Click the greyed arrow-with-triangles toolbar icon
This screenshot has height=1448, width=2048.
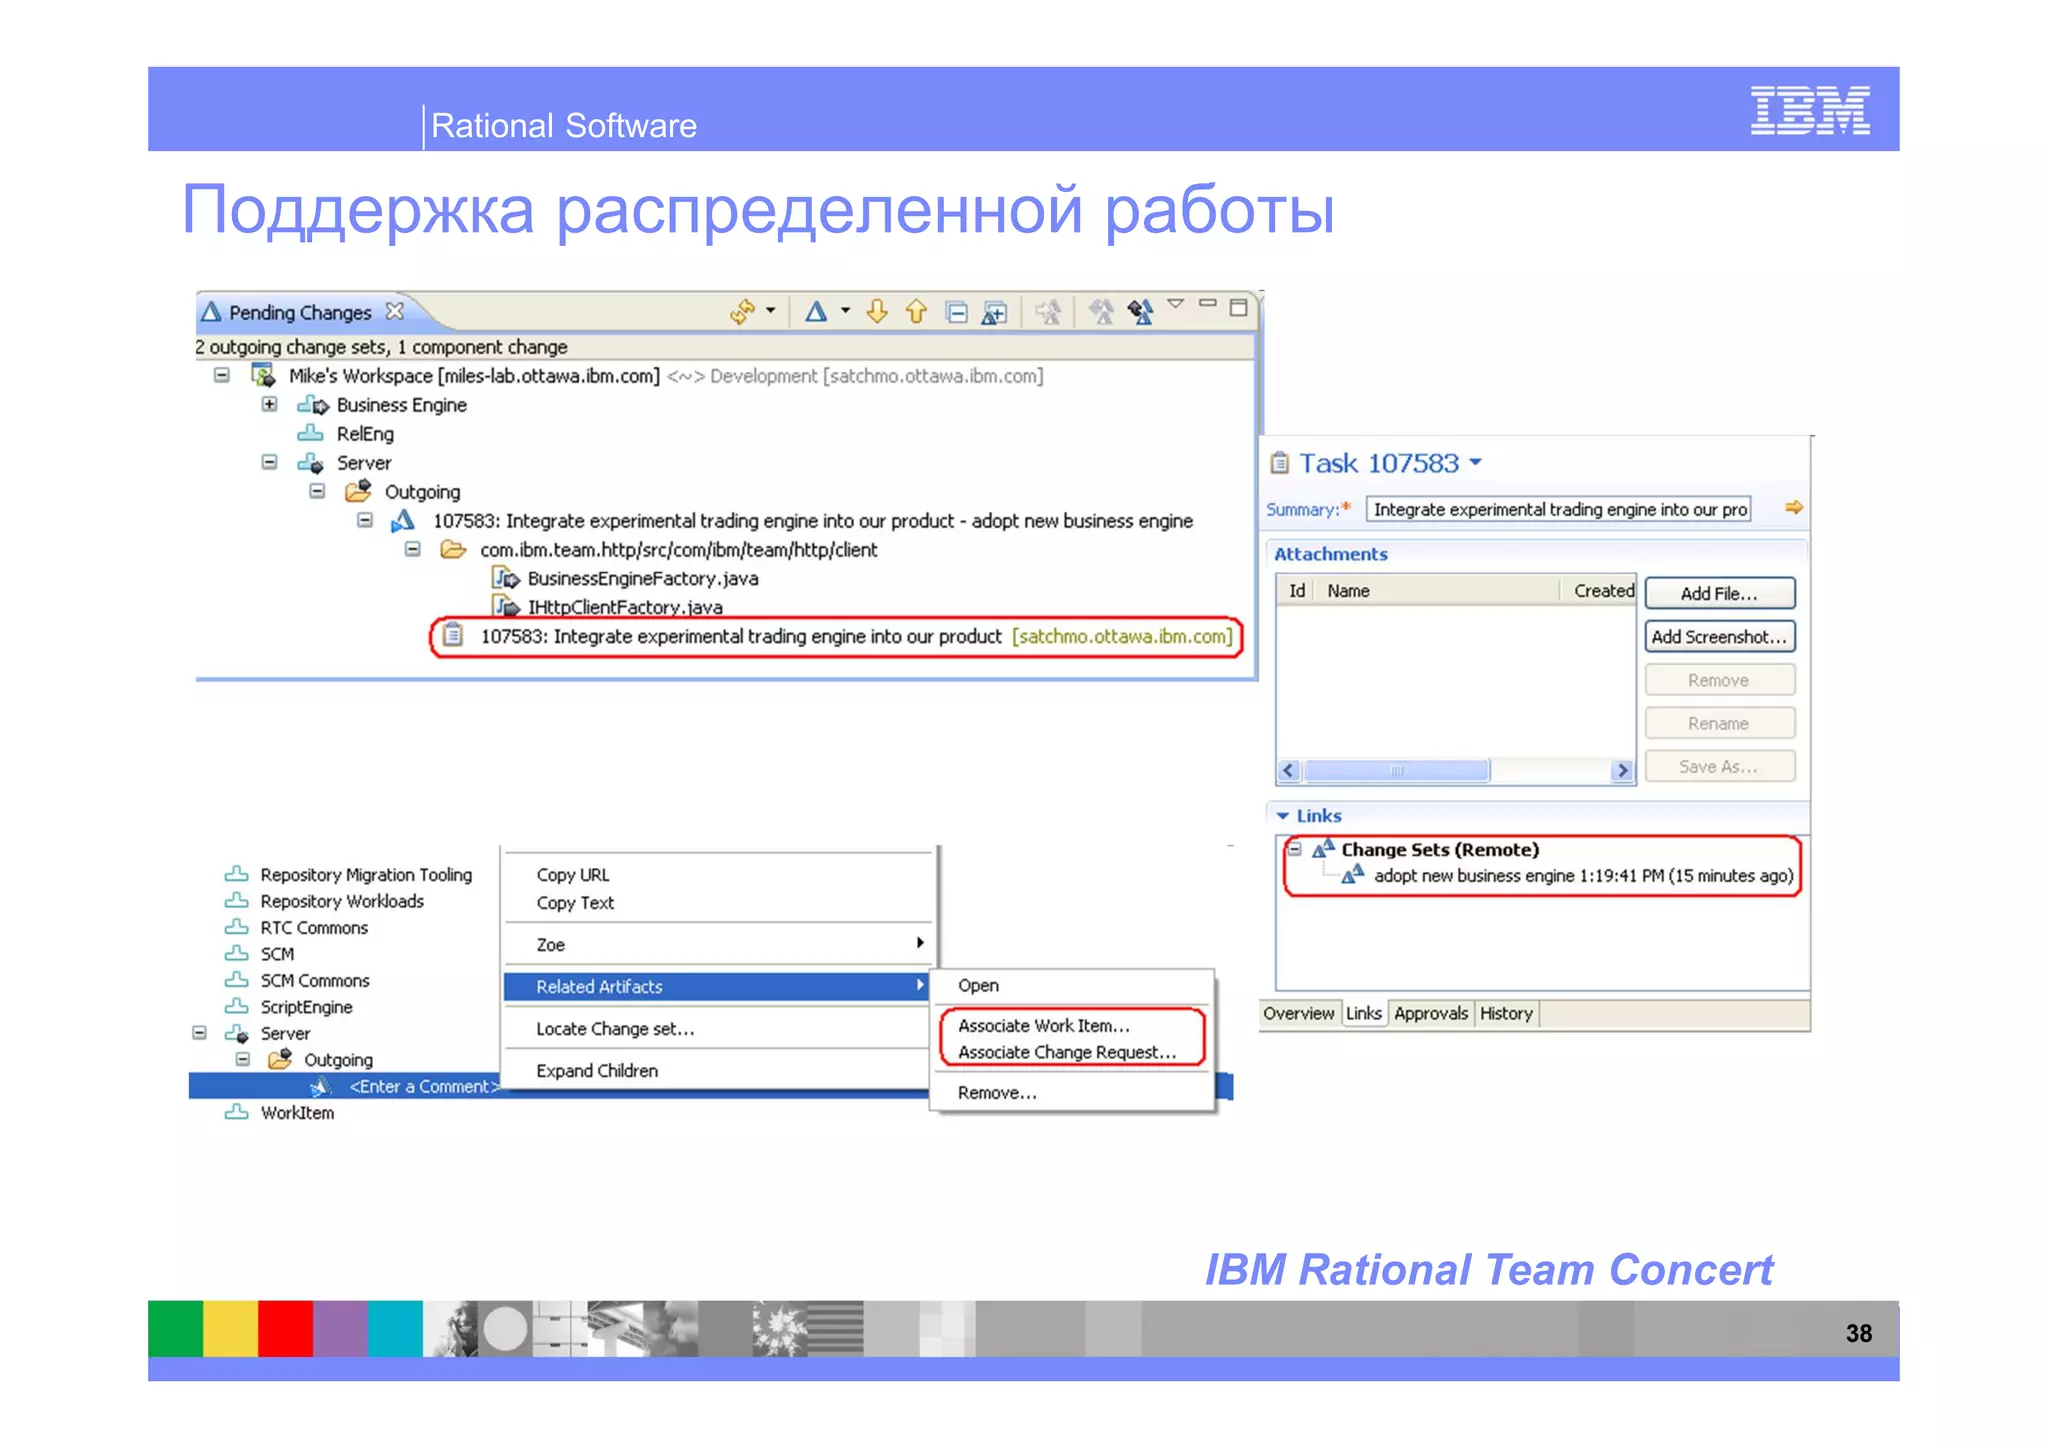[1048, 313]
